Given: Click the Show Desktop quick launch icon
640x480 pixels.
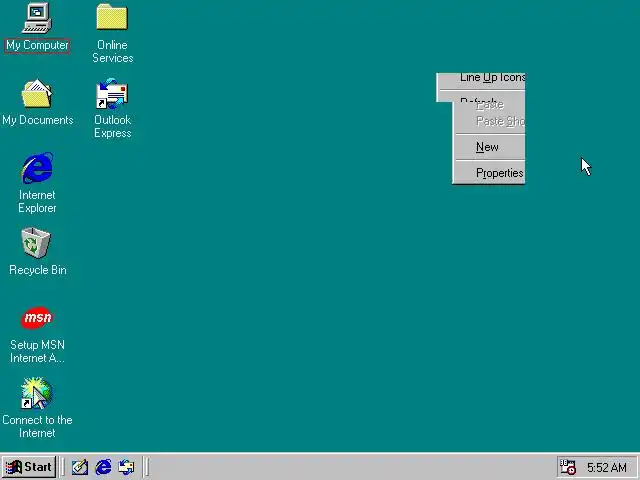Looking at the screenshot, I should [x=80, y=467].
